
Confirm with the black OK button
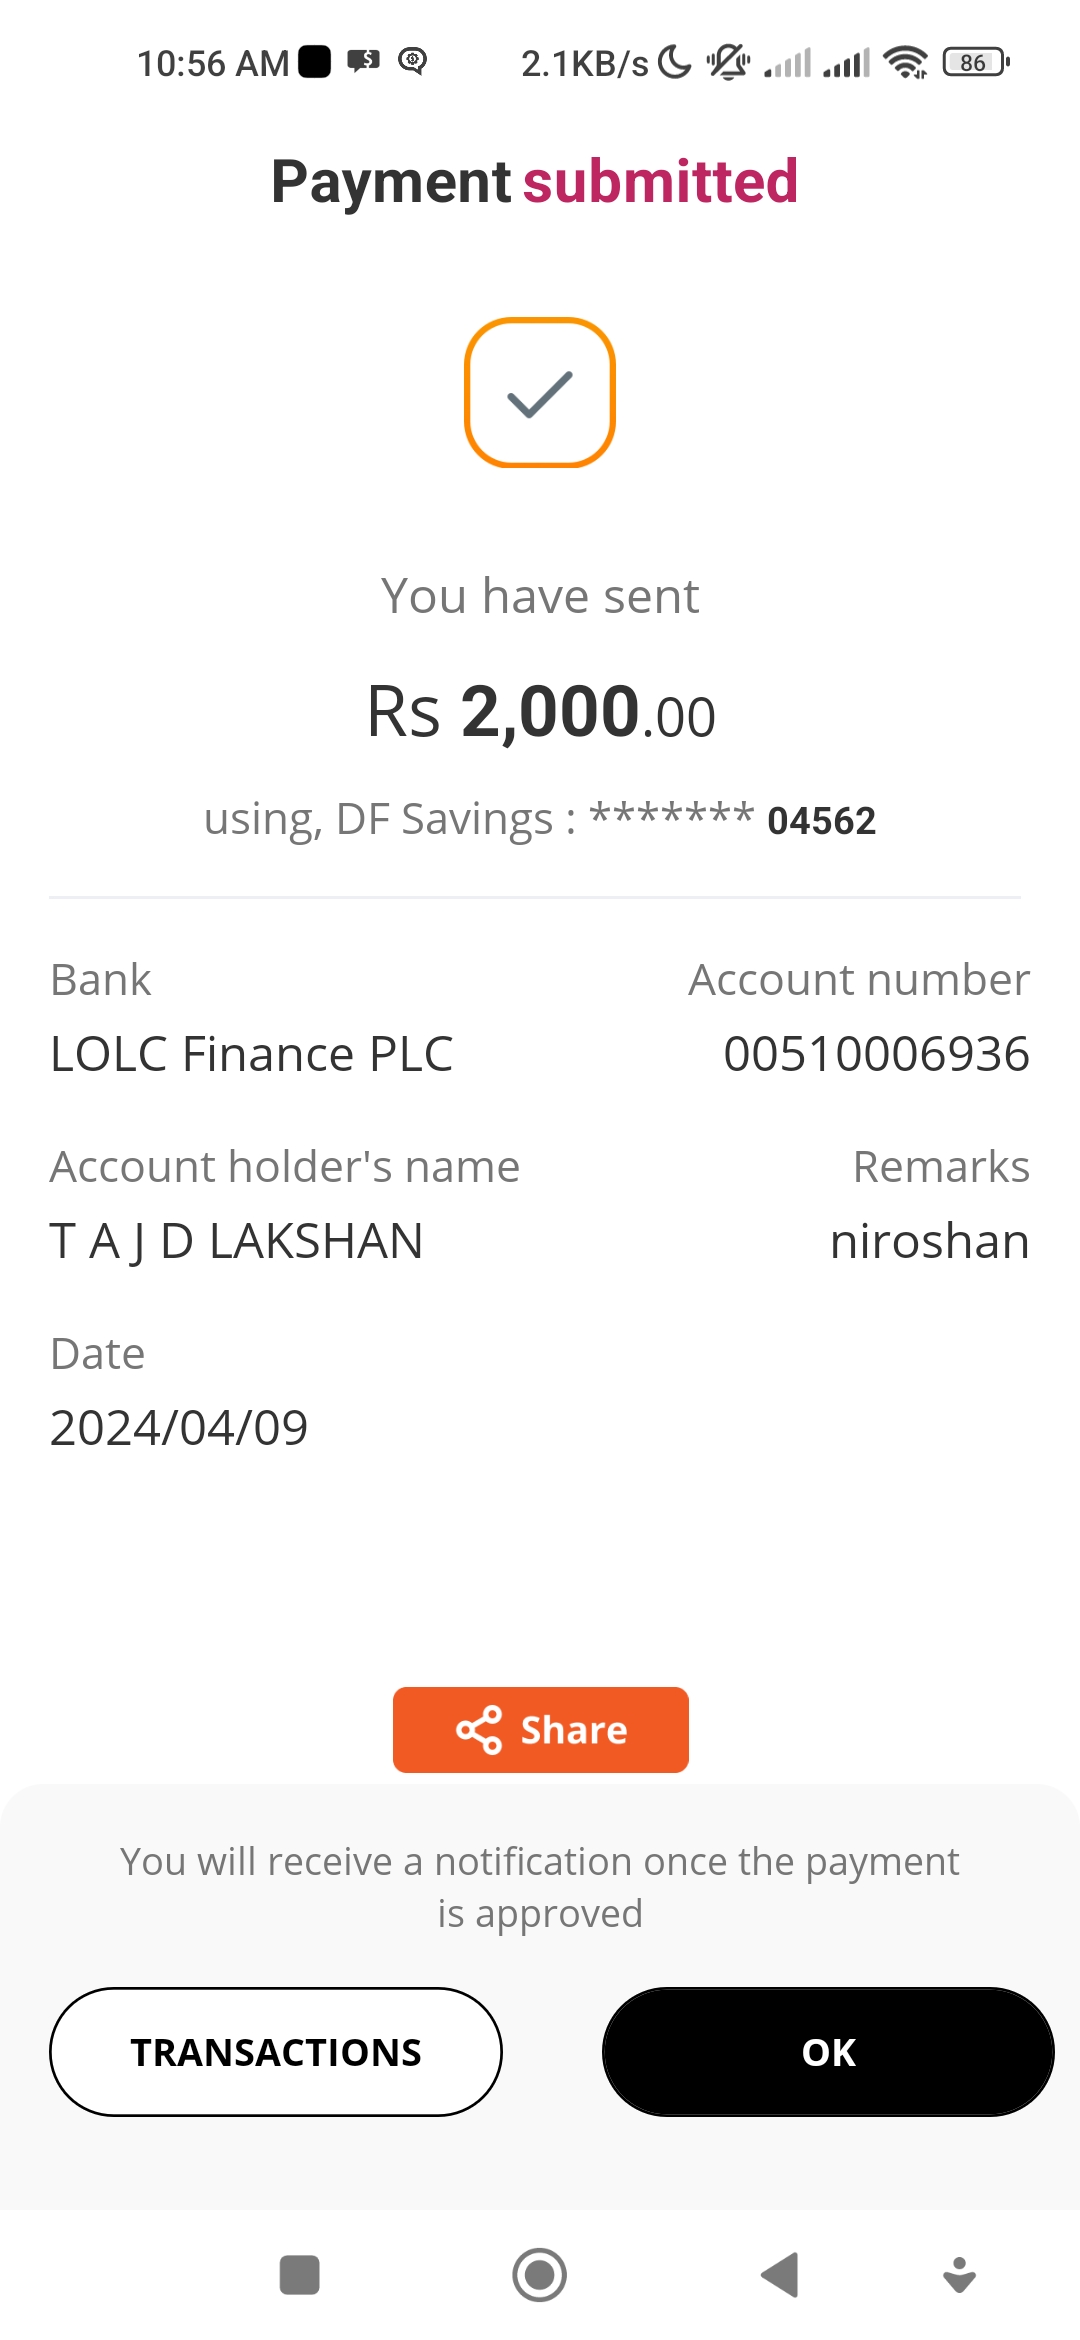(828, 2052)
